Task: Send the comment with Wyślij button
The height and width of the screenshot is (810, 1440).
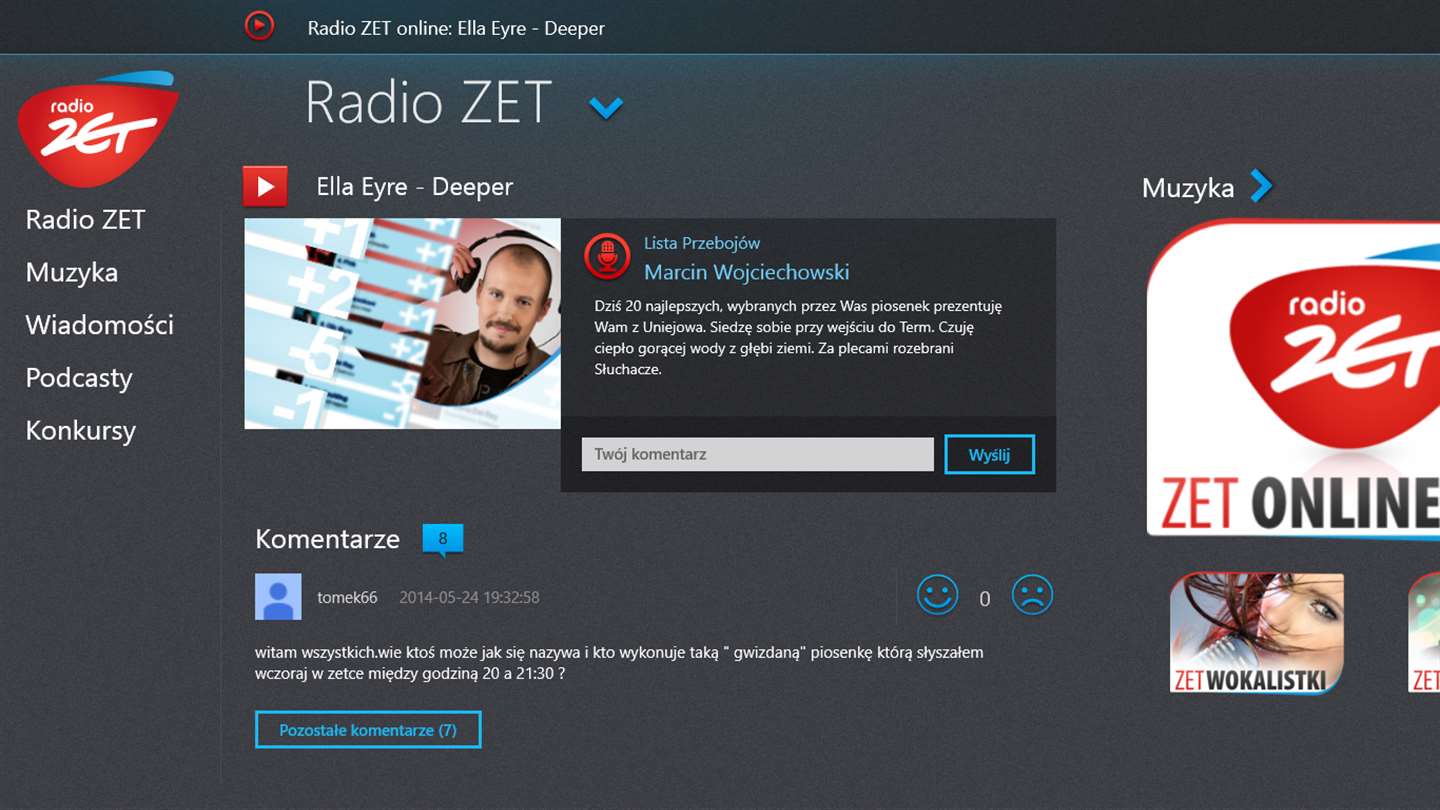Action: (989, 454)
